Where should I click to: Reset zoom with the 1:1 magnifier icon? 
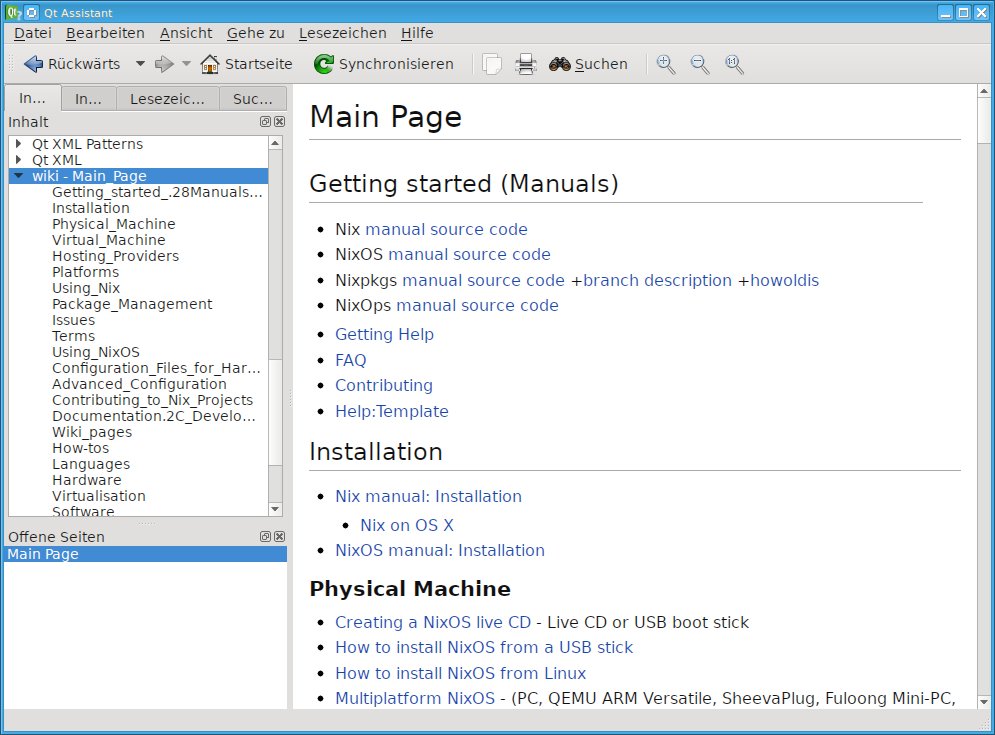(734, 64)
